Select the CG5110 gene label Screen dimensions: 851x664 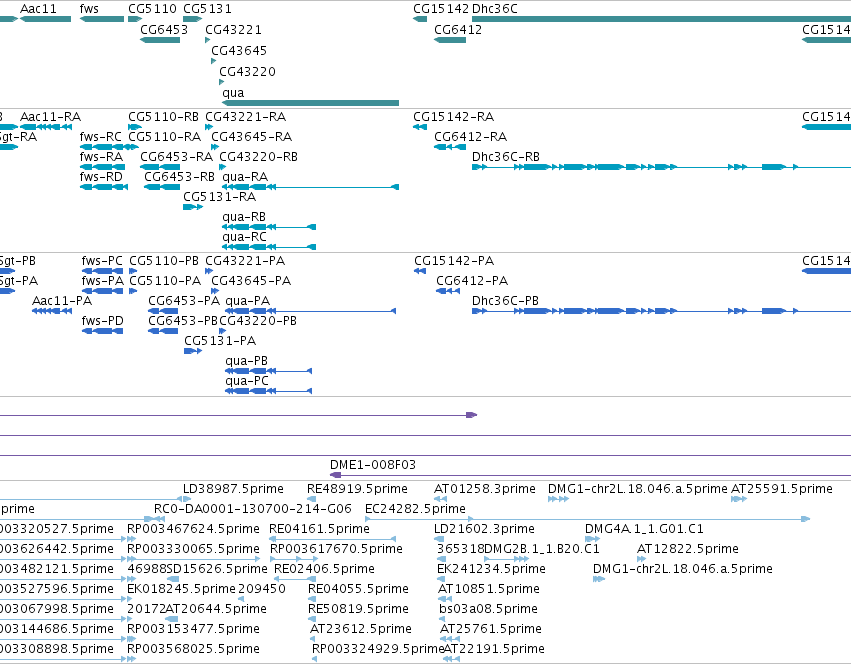click(153, 9)
